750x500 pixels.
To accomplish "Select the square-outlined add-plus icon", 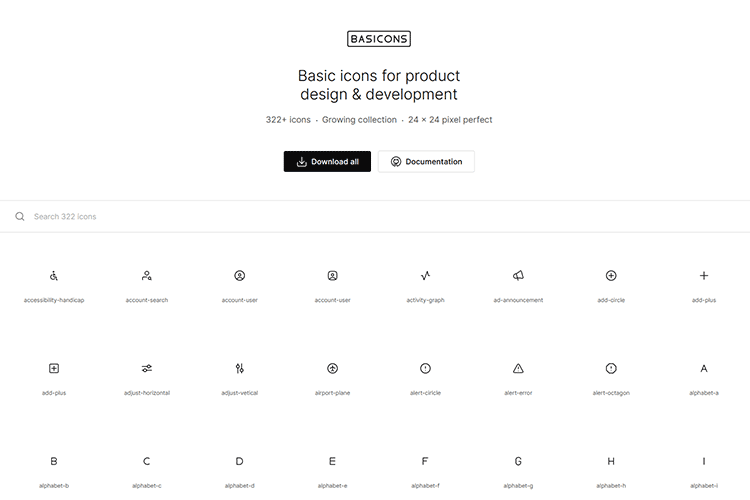I will point(54,368).
